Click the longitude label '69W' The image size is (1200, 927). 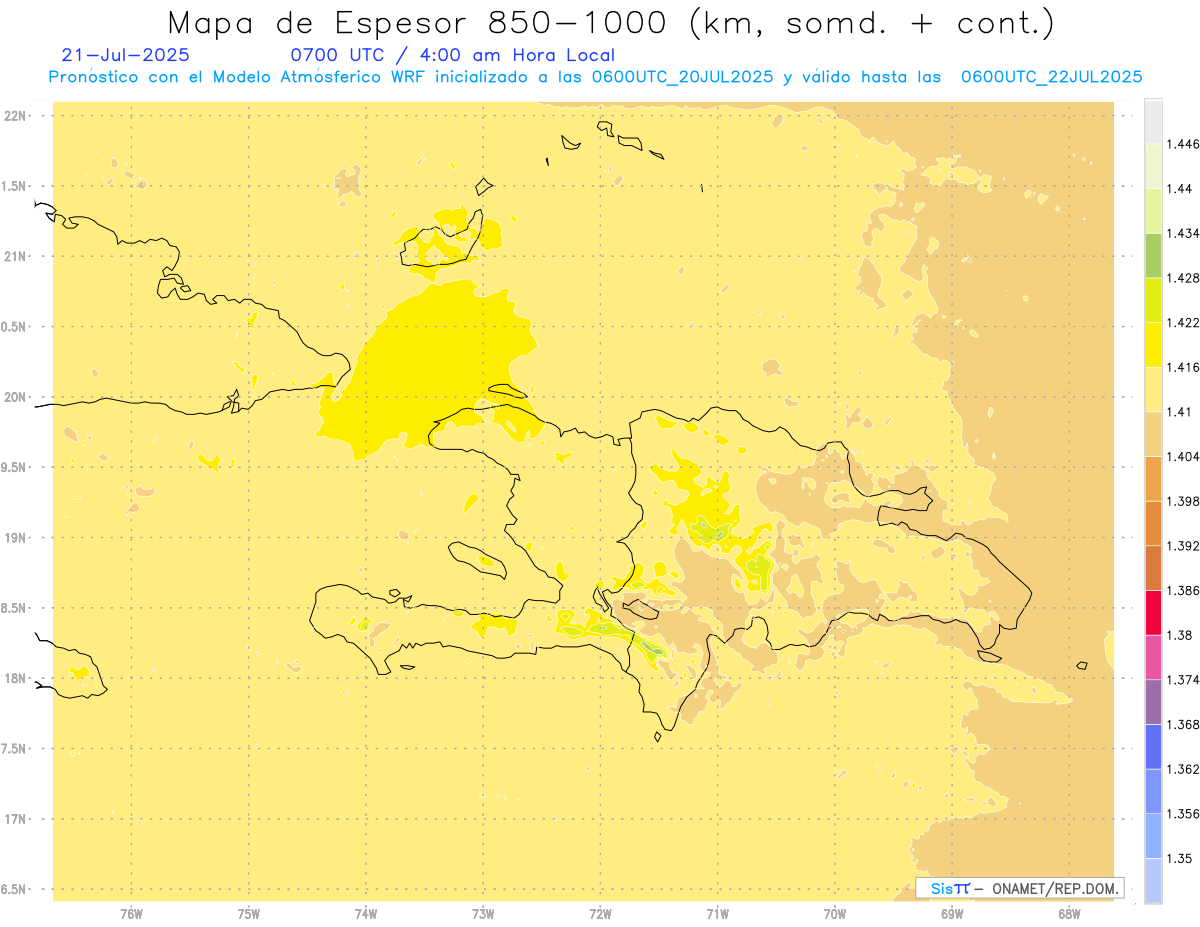coord(952,913)
